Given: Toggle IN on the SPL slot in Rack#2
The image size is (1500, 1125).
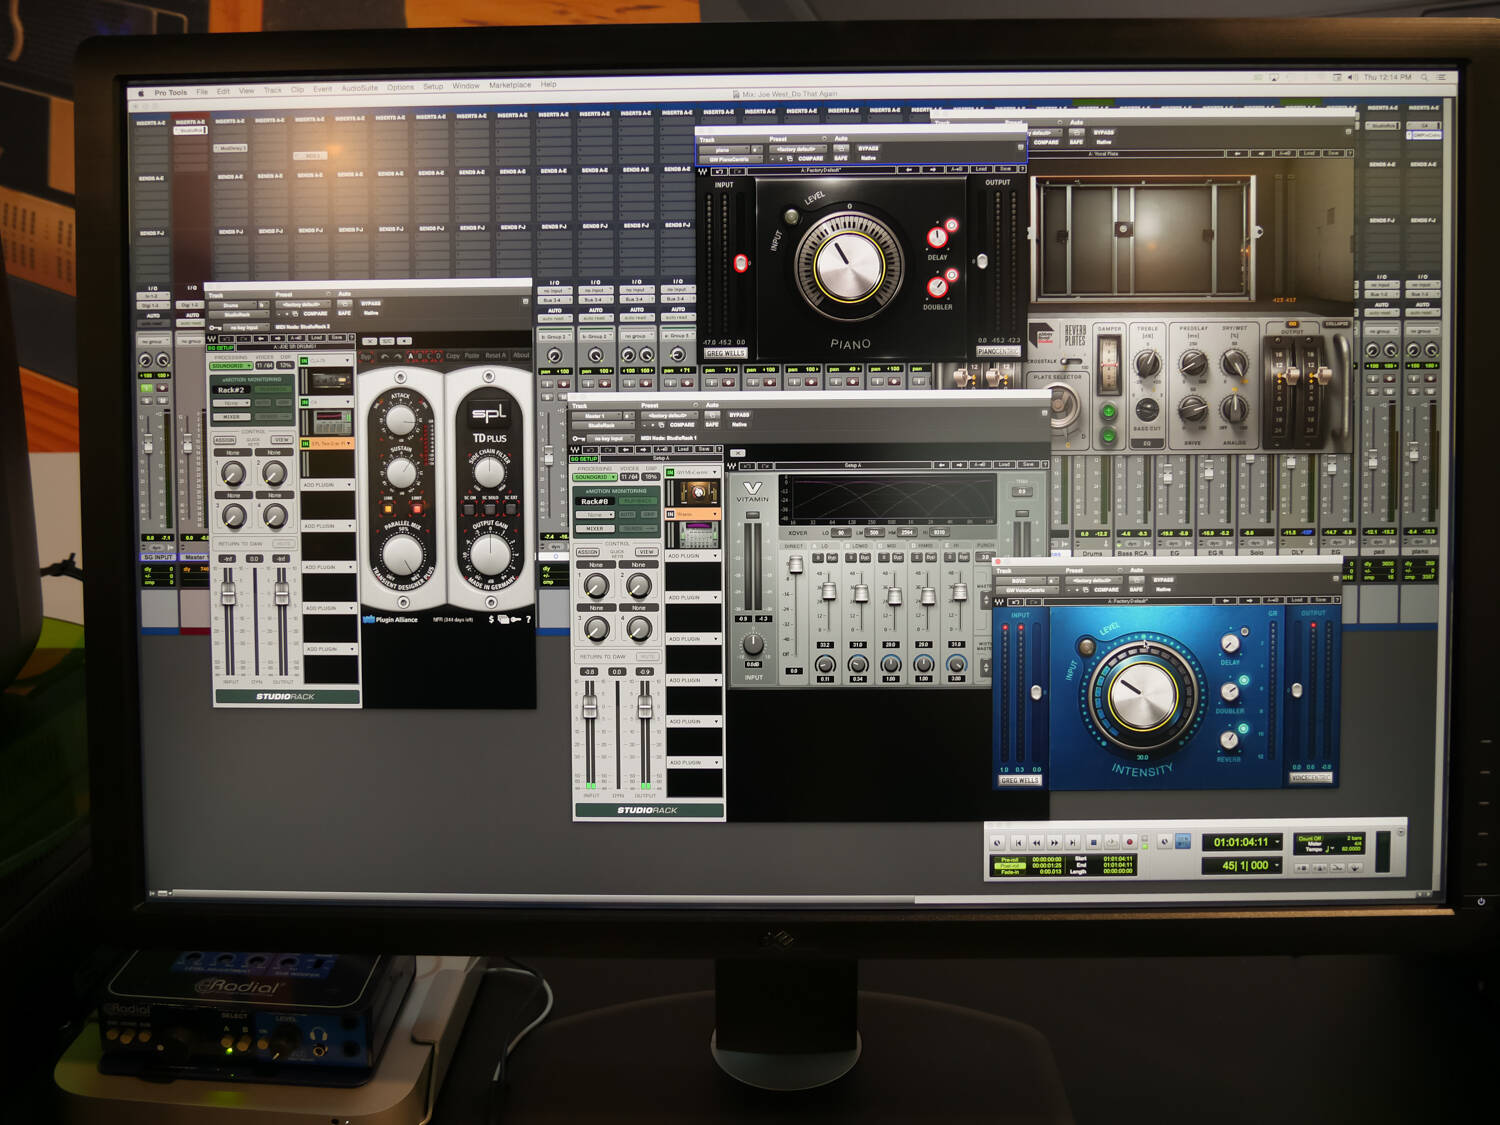Looking at the screenshot, I should coord(306,443).
